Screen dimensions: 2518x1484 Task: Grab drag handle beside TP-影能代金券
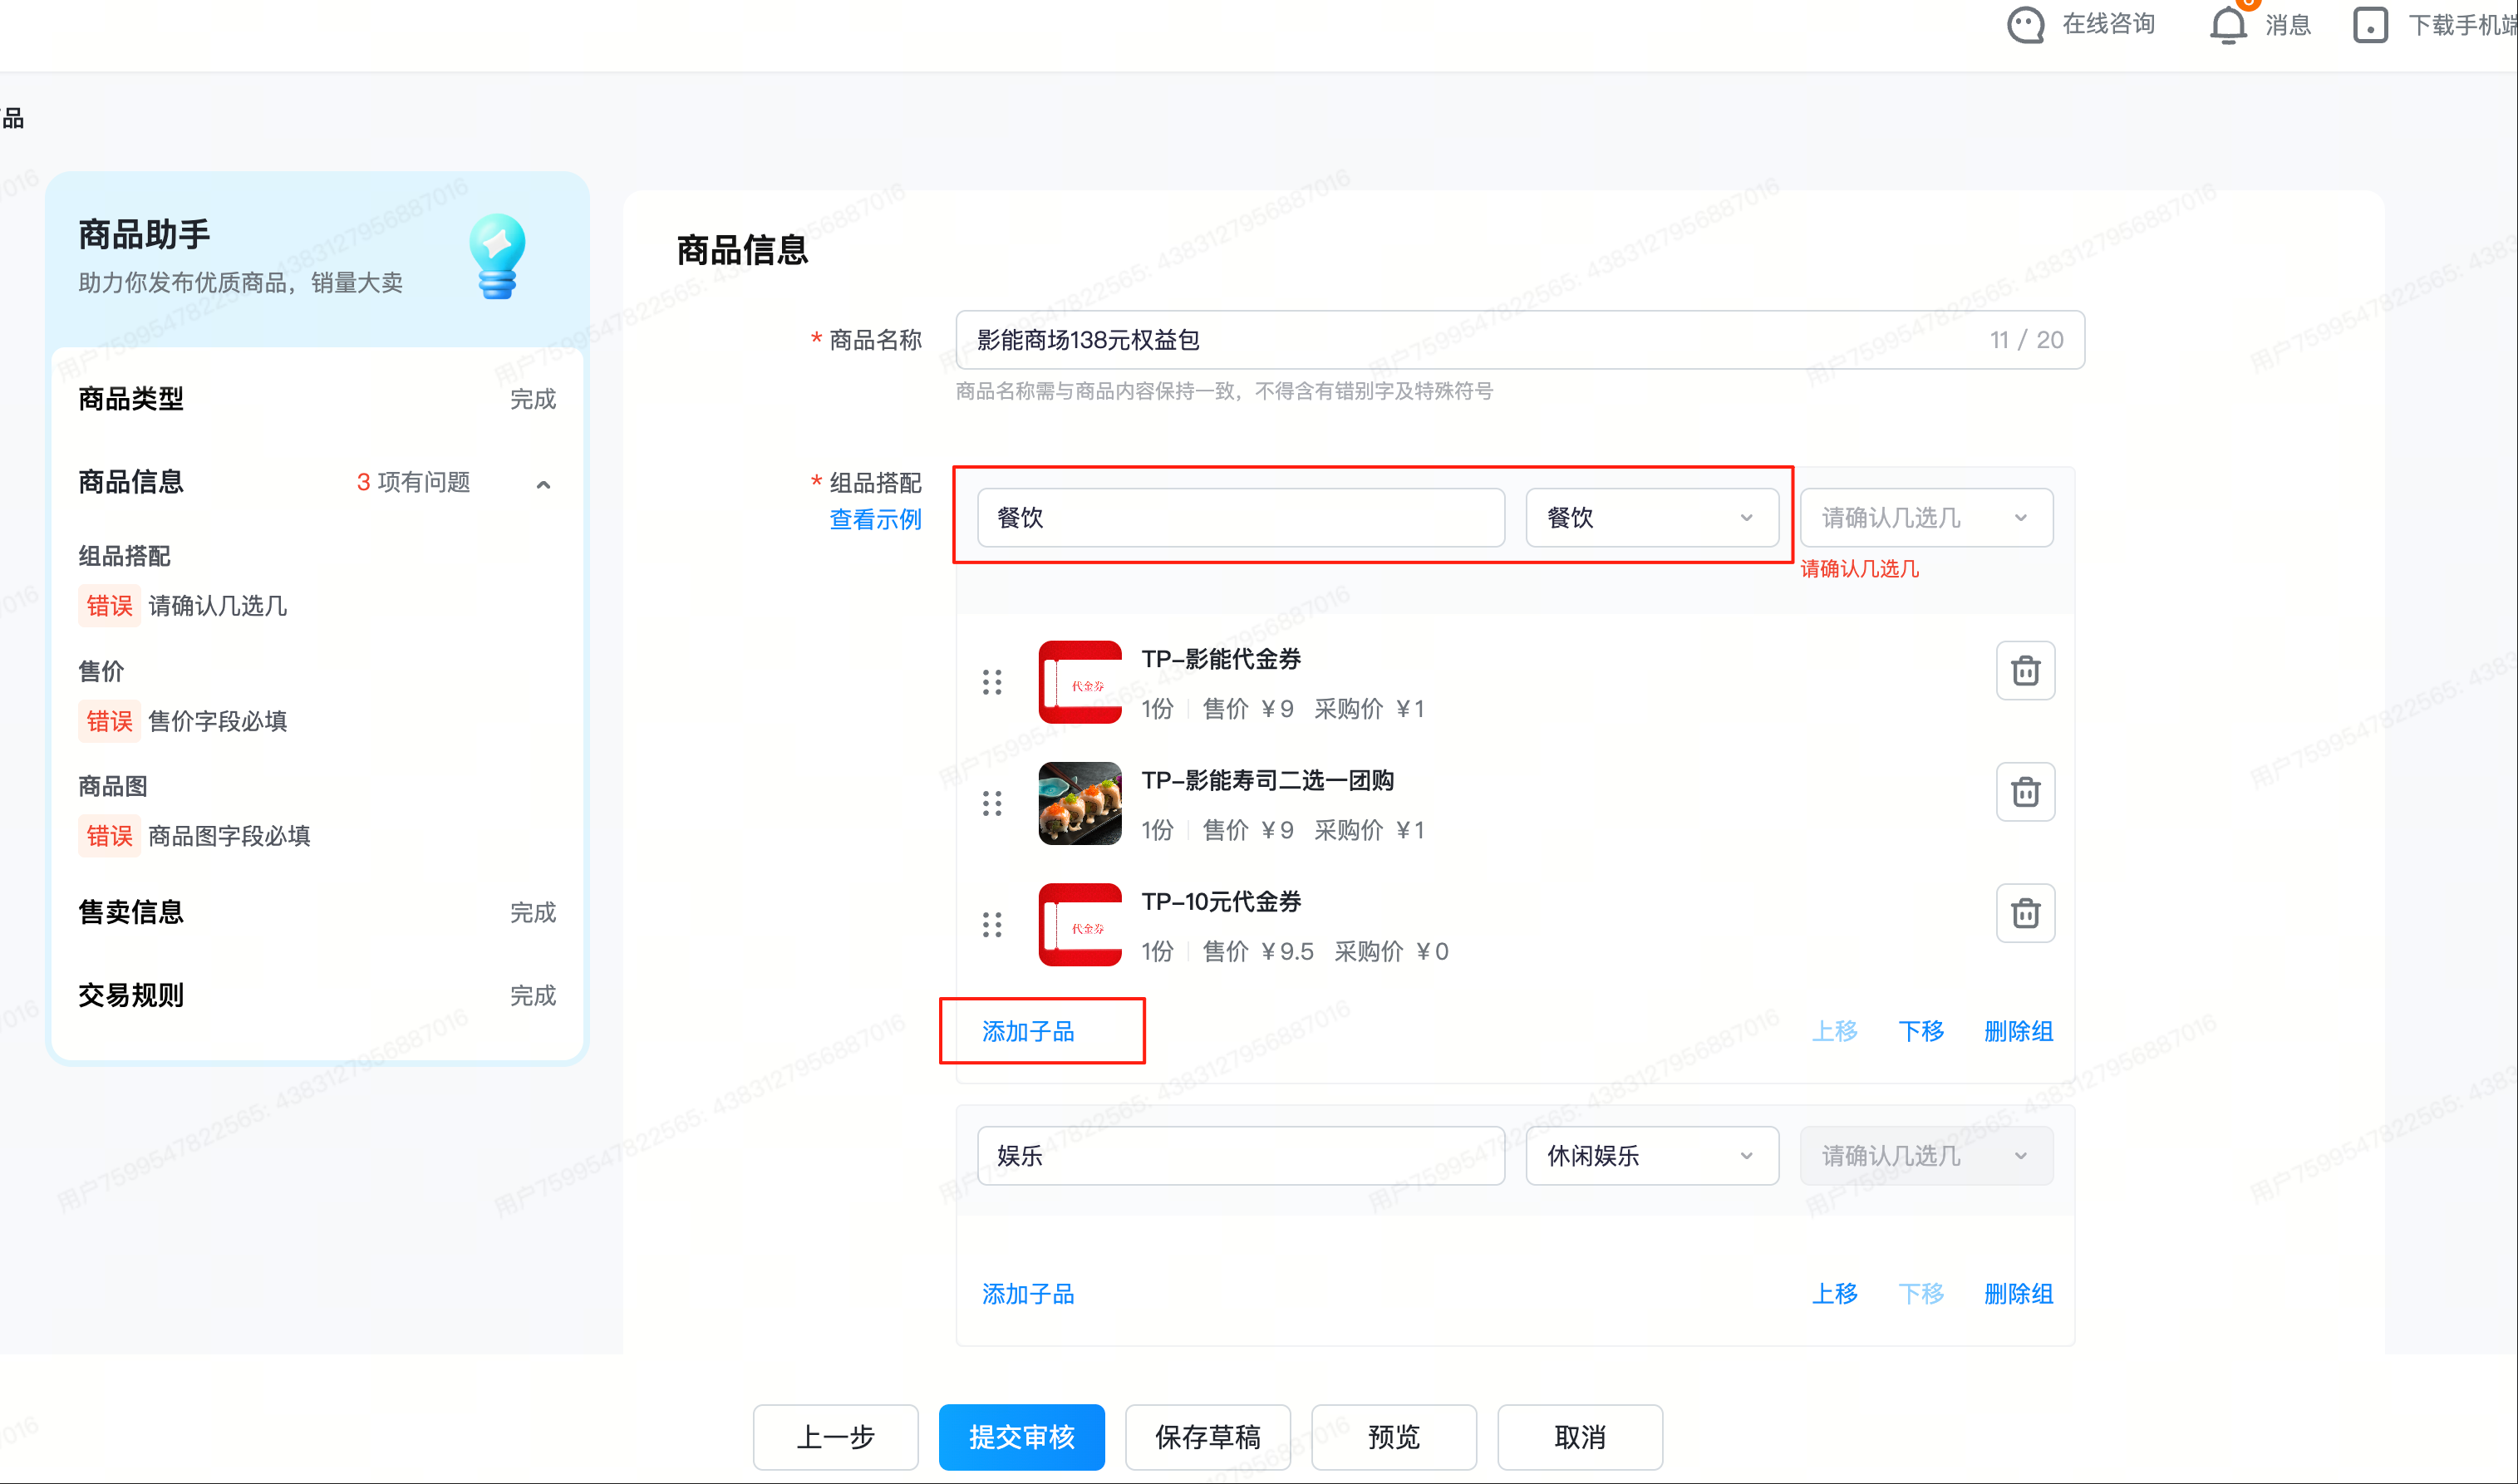[x=991, y=682]
